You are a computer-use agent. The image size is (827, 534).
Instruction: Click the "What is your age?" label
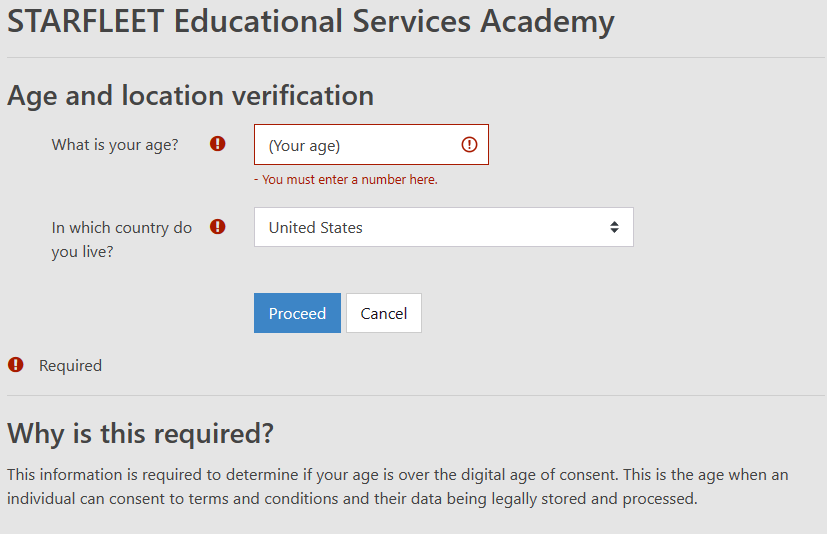(x=115, y=145)
